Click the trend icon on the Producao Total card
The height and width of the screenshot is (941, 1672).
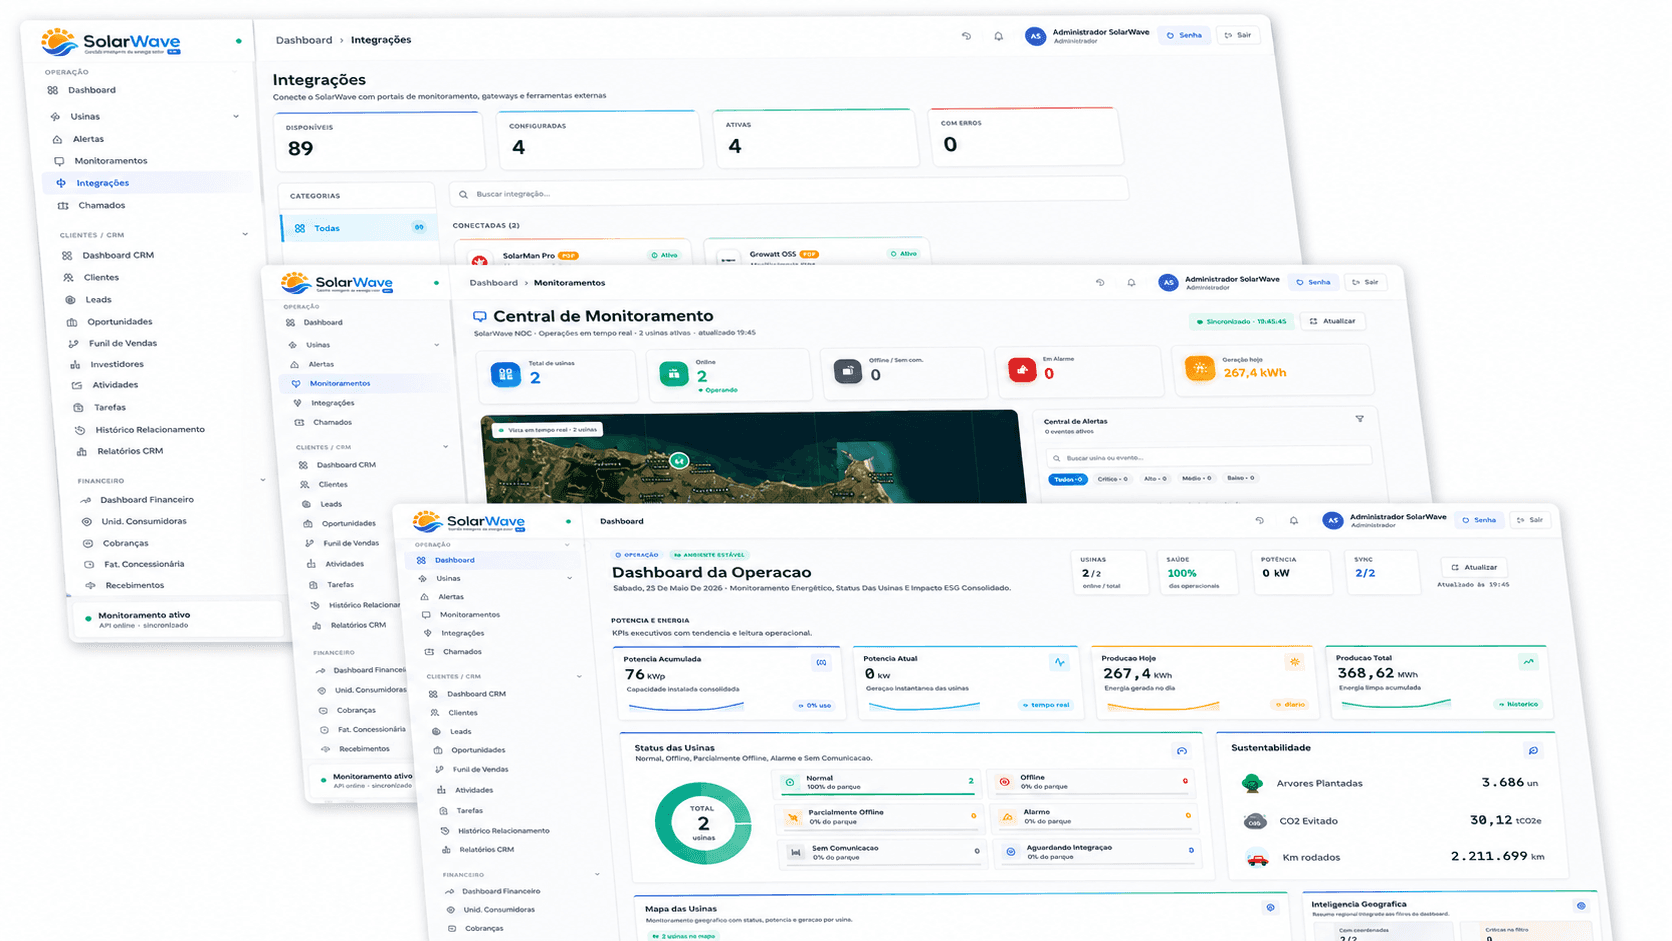tap(1528, 662)
